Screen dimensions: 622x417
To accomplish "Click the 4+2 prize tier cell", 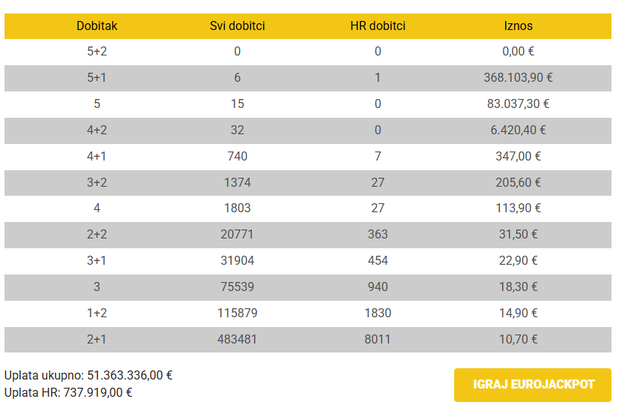I will (95, 129).
